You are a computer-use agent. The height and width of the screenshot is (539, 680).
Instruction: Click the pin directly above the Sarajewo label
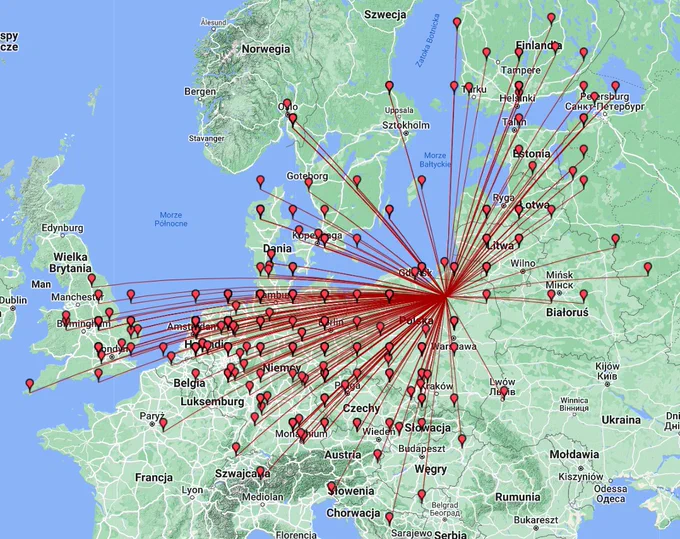389,518
